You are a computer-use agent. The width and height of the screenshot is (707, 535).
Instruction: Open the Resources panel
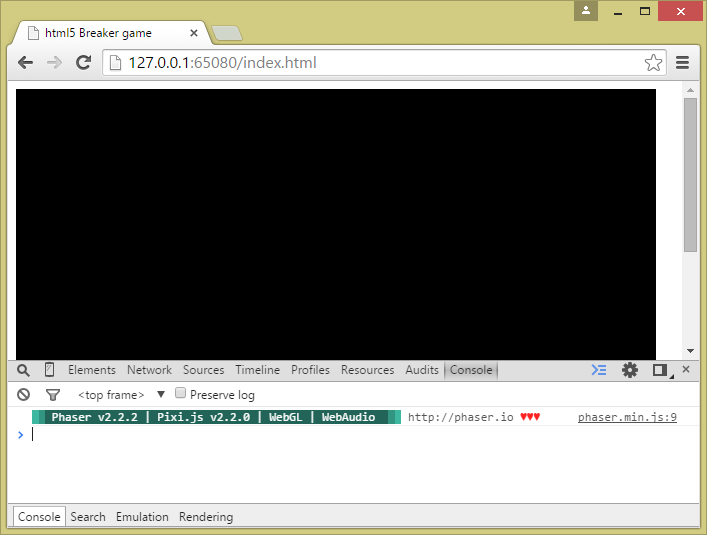(367, 370)
